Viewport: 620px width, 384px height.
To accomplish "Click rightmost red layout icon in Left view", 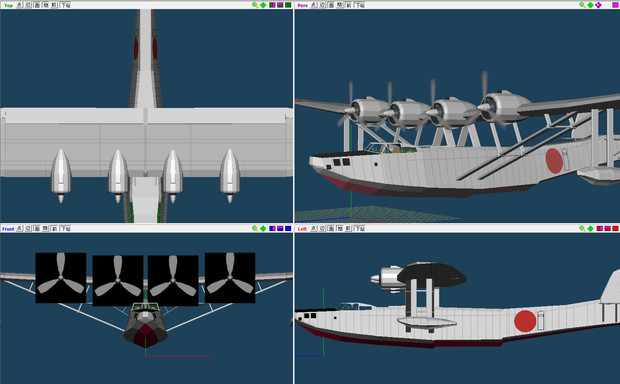I will pyautogui.click(x=615, y=229).
